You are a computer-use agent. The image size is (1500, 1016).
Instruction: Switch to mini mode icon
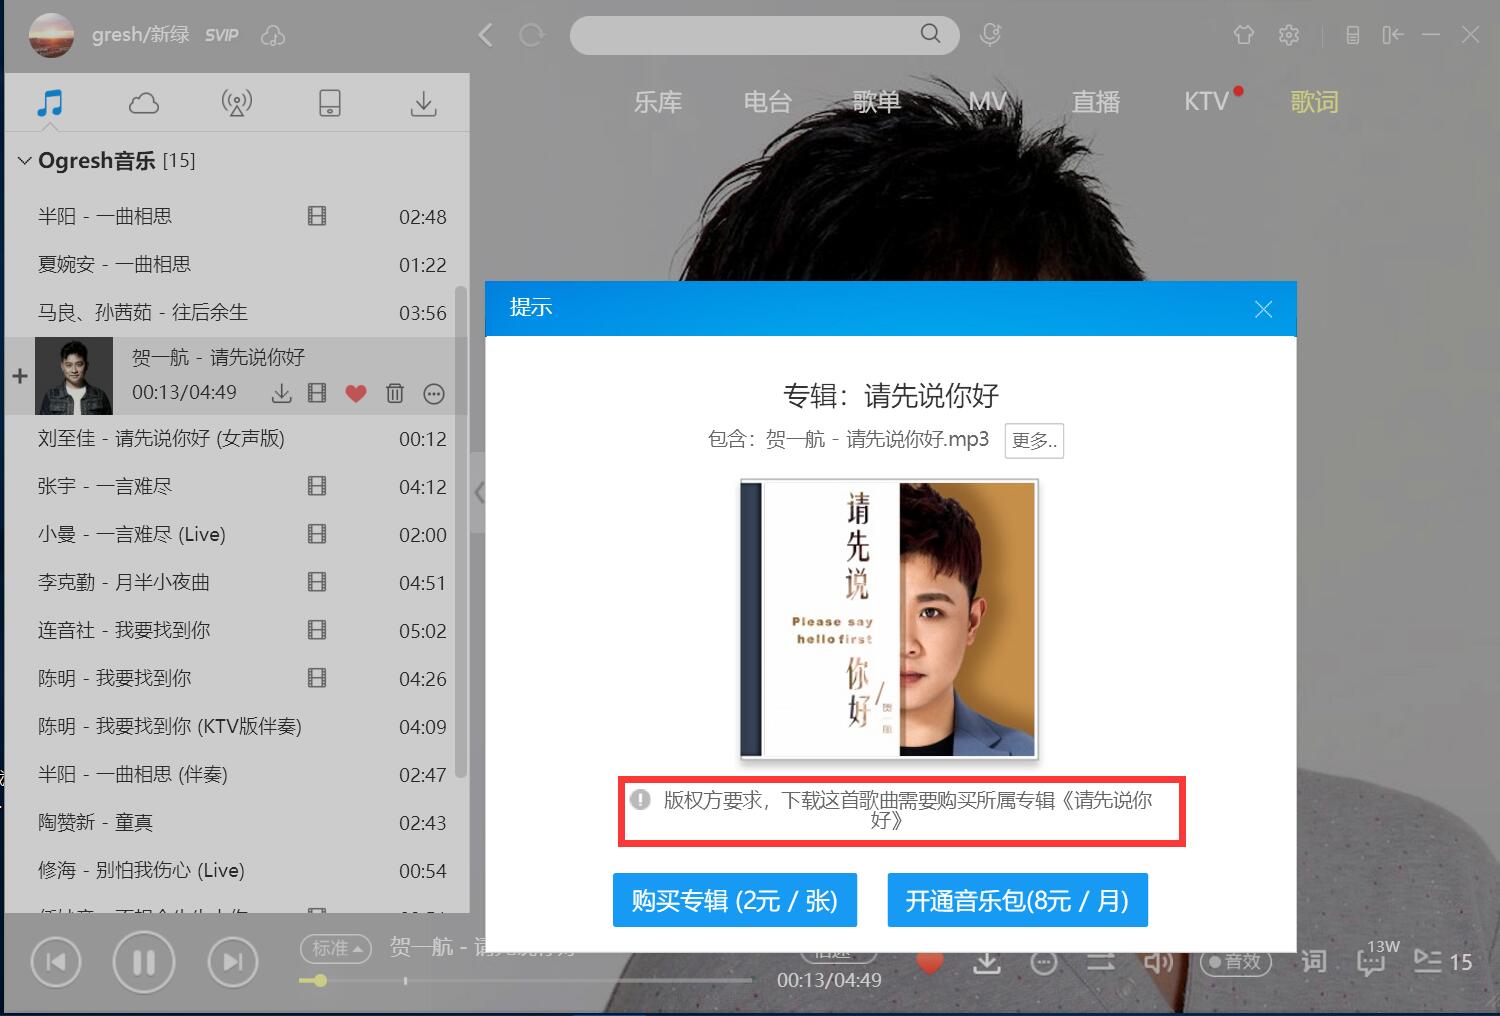coord(1393,35)
